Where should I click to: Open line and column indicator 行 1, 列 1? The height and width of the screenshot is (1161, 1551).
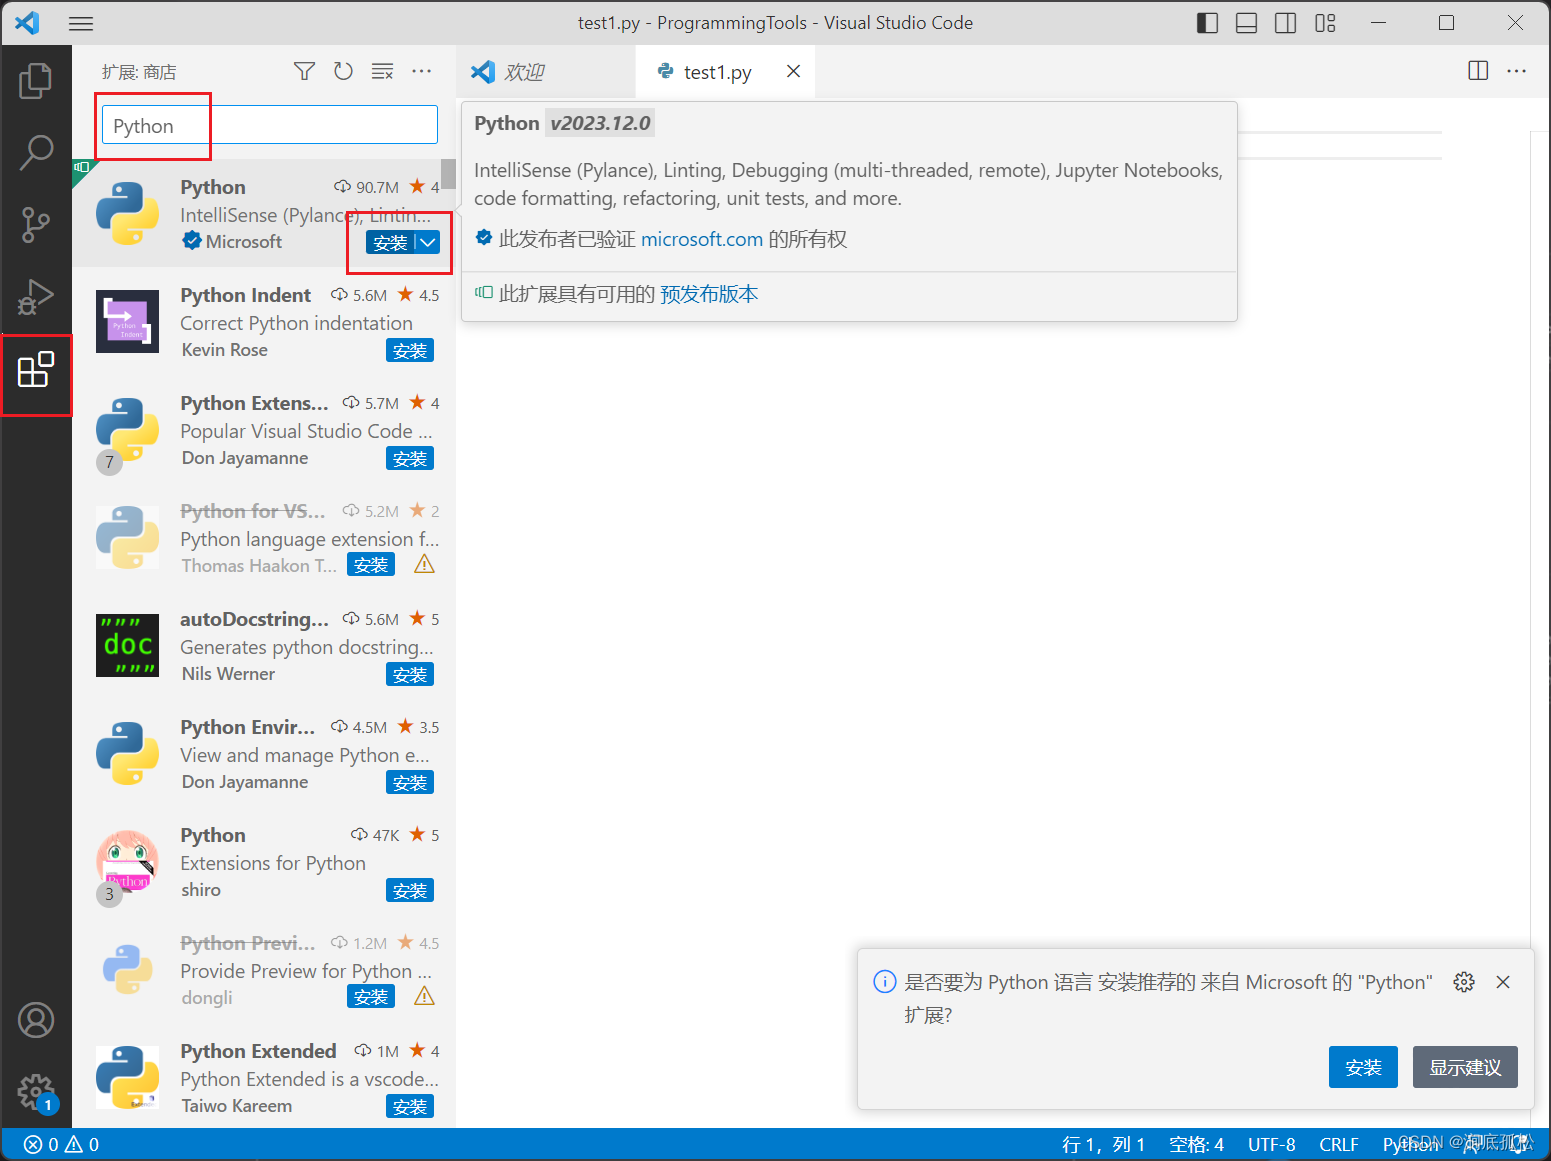pyautogui.click(x=1103, y=1144)
